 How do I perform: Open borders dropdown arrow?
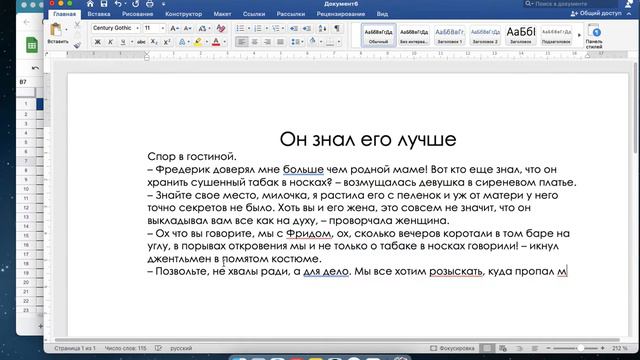click(339, 42)
